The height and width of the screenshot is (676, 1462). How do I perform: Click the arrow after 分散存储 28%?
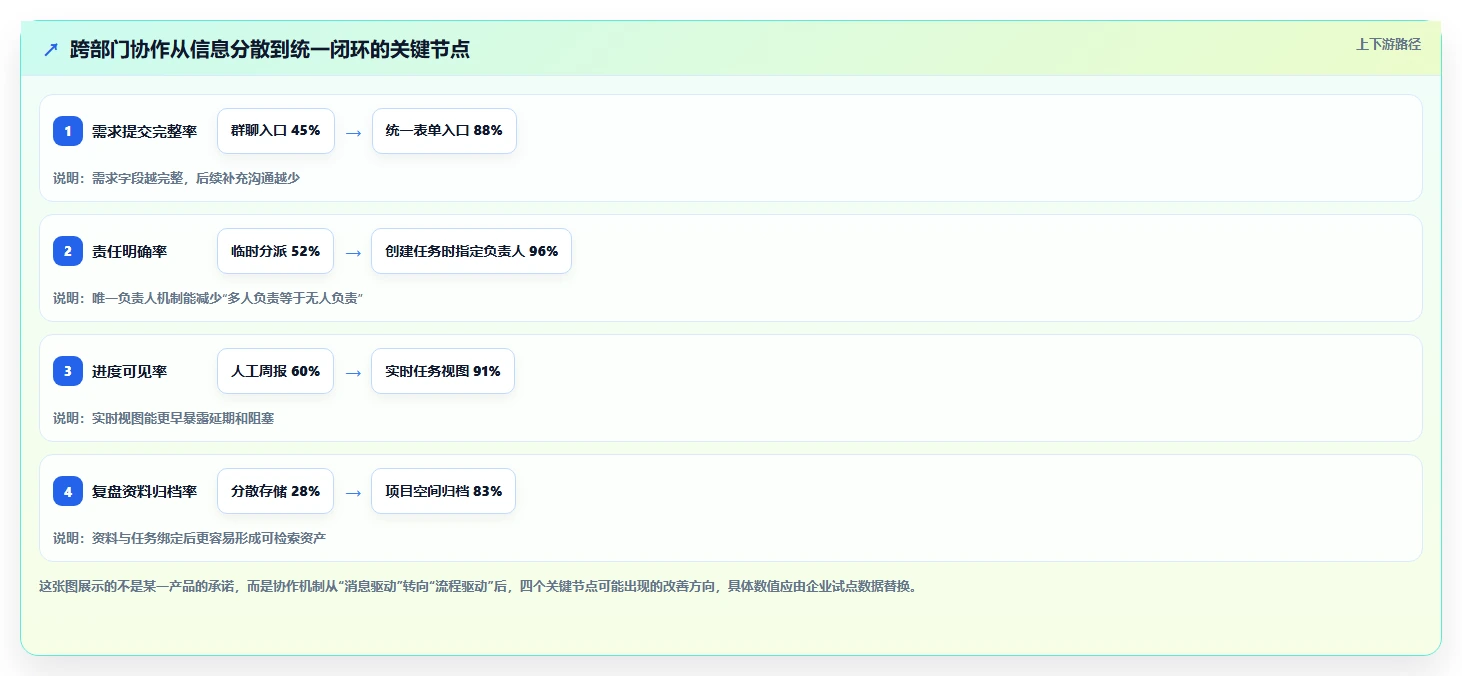coord(353,492)
